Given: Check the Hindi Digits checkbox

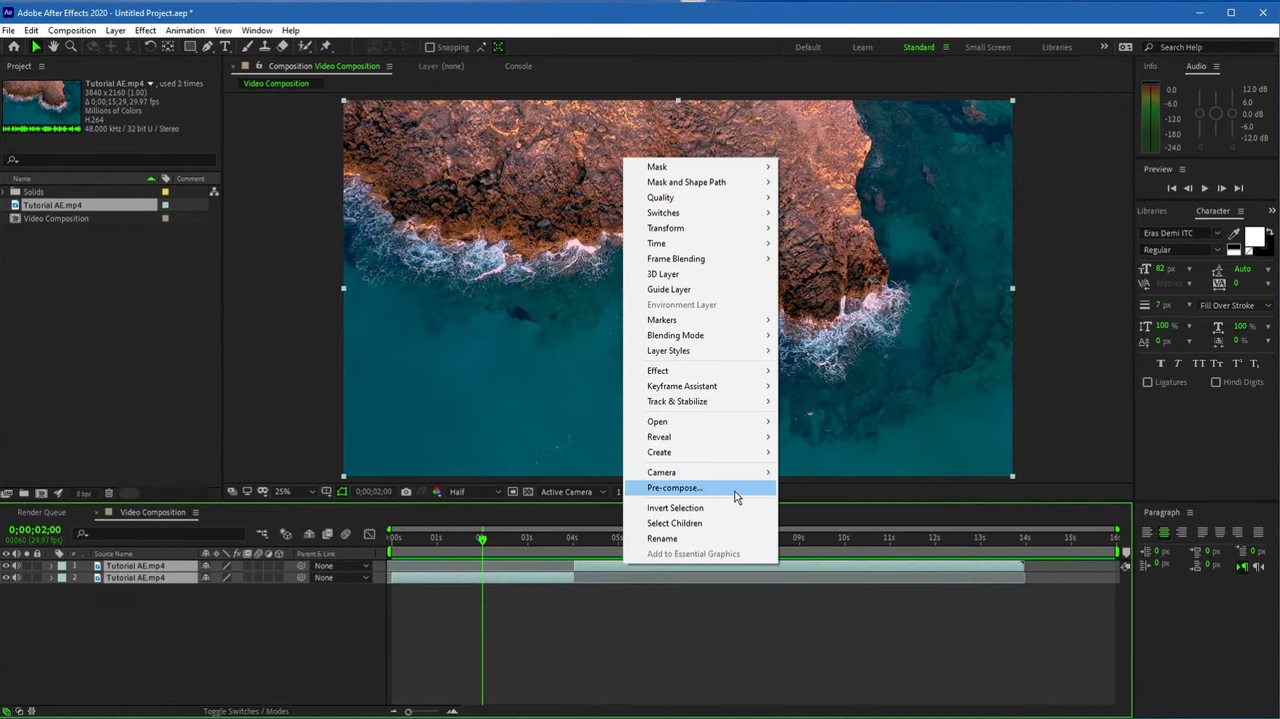Looking at the screenshot, I should pyautogui.click(x=1216, y=382).
